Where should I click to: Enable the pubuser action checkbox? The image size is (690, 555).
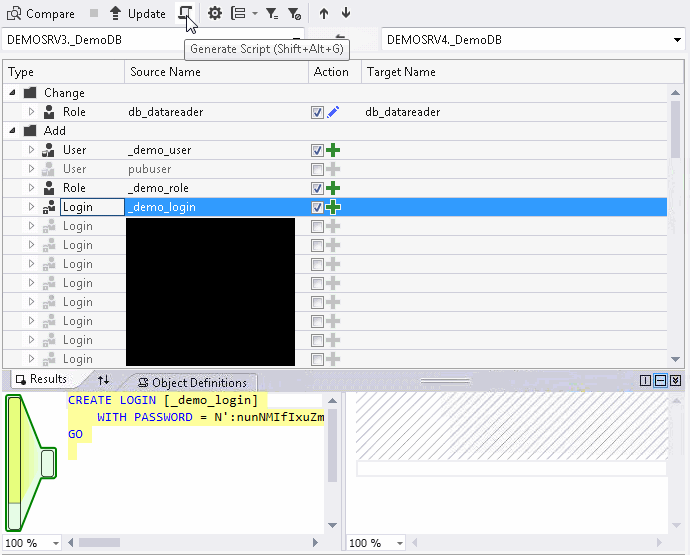pos(317,169)
